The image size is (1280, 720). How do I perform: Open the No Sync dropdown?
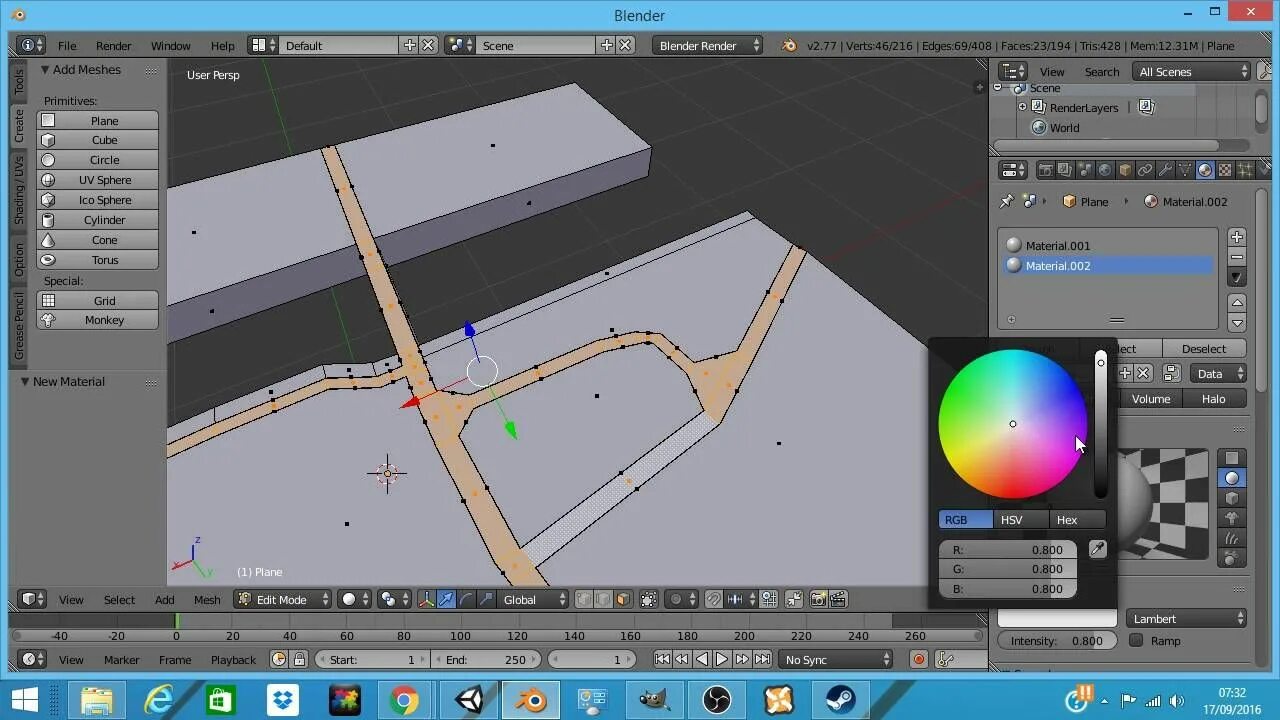(x=836, y=659)
